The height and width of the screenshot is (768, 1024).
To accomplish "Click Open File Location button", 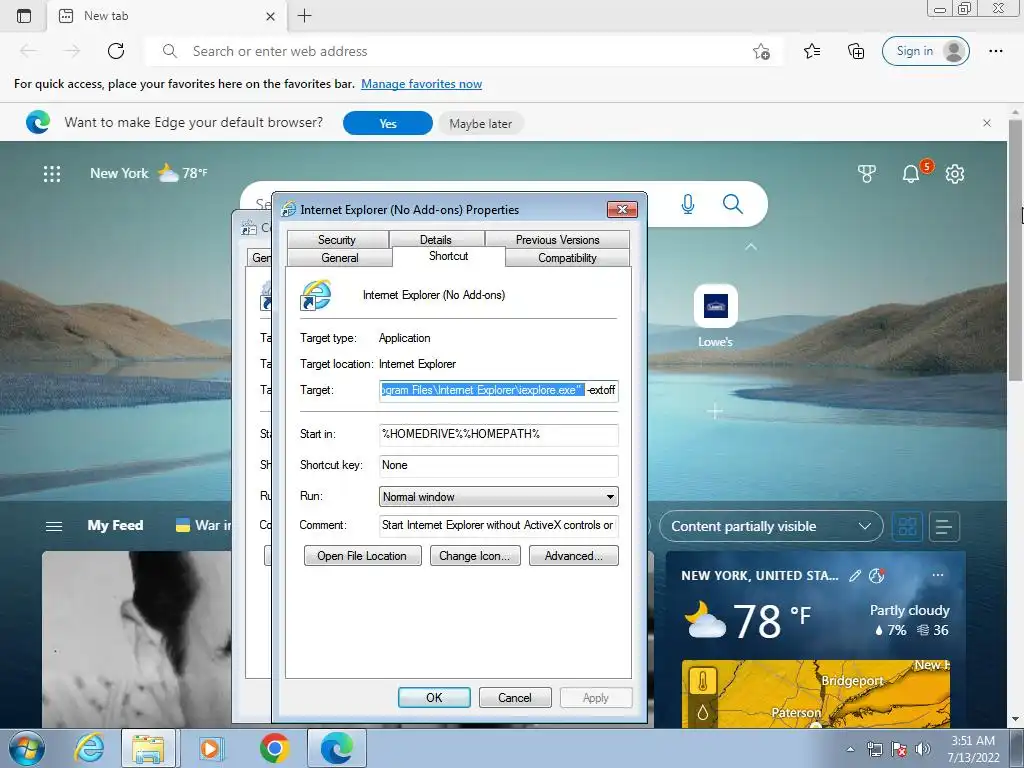I will click(362, 556).
